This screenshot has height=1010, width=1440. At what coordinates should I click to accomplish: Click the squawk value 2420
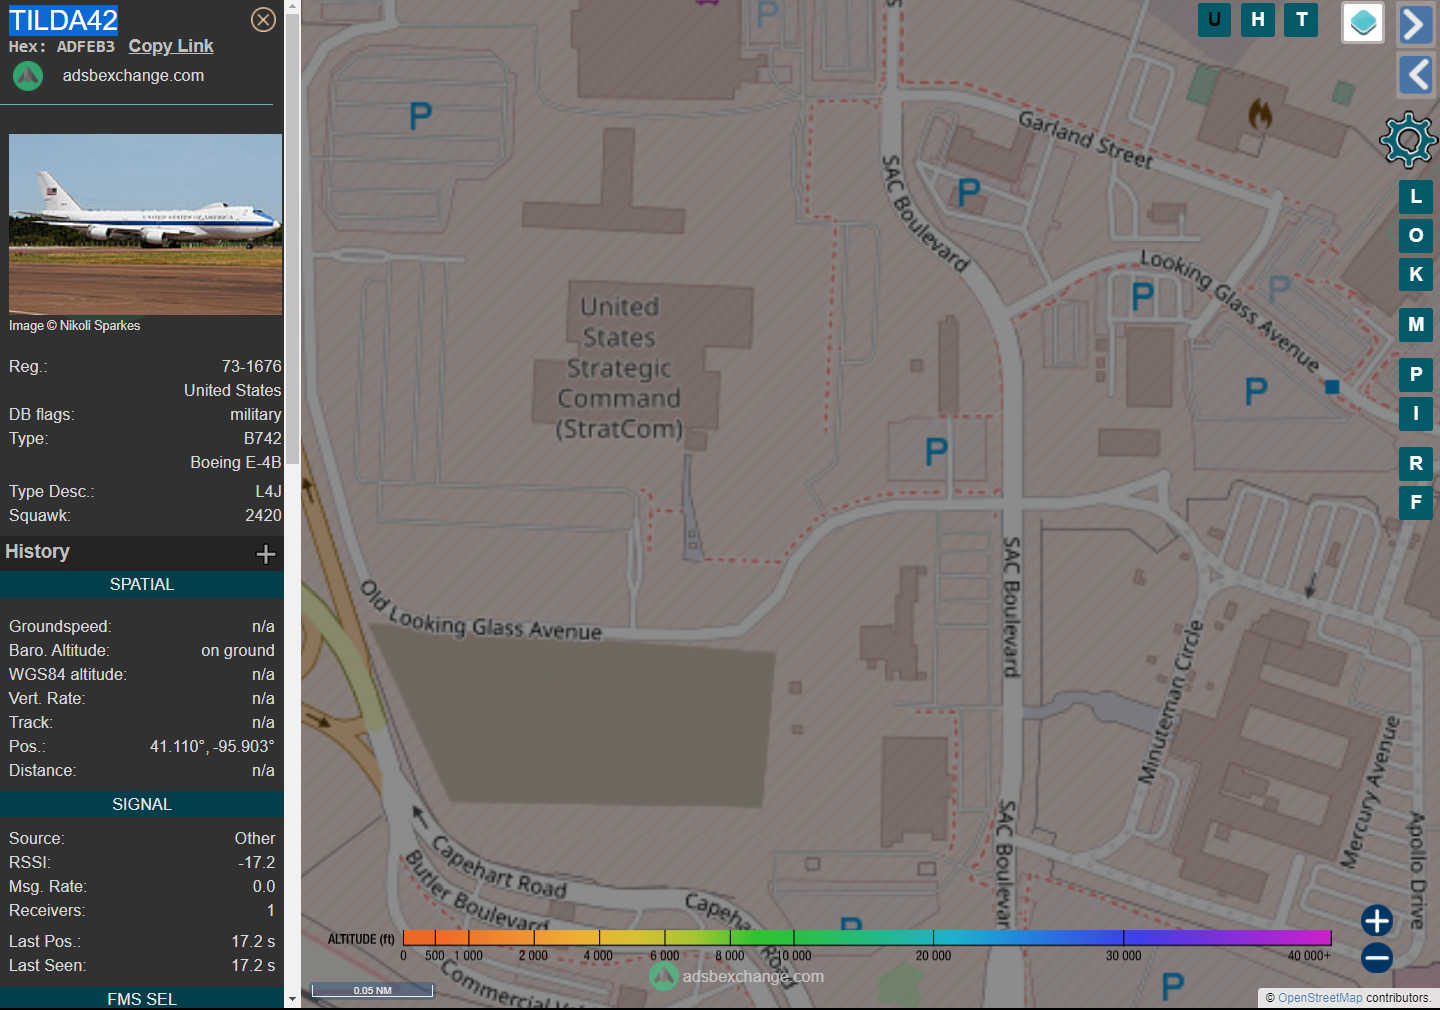(x=264, y=516)
